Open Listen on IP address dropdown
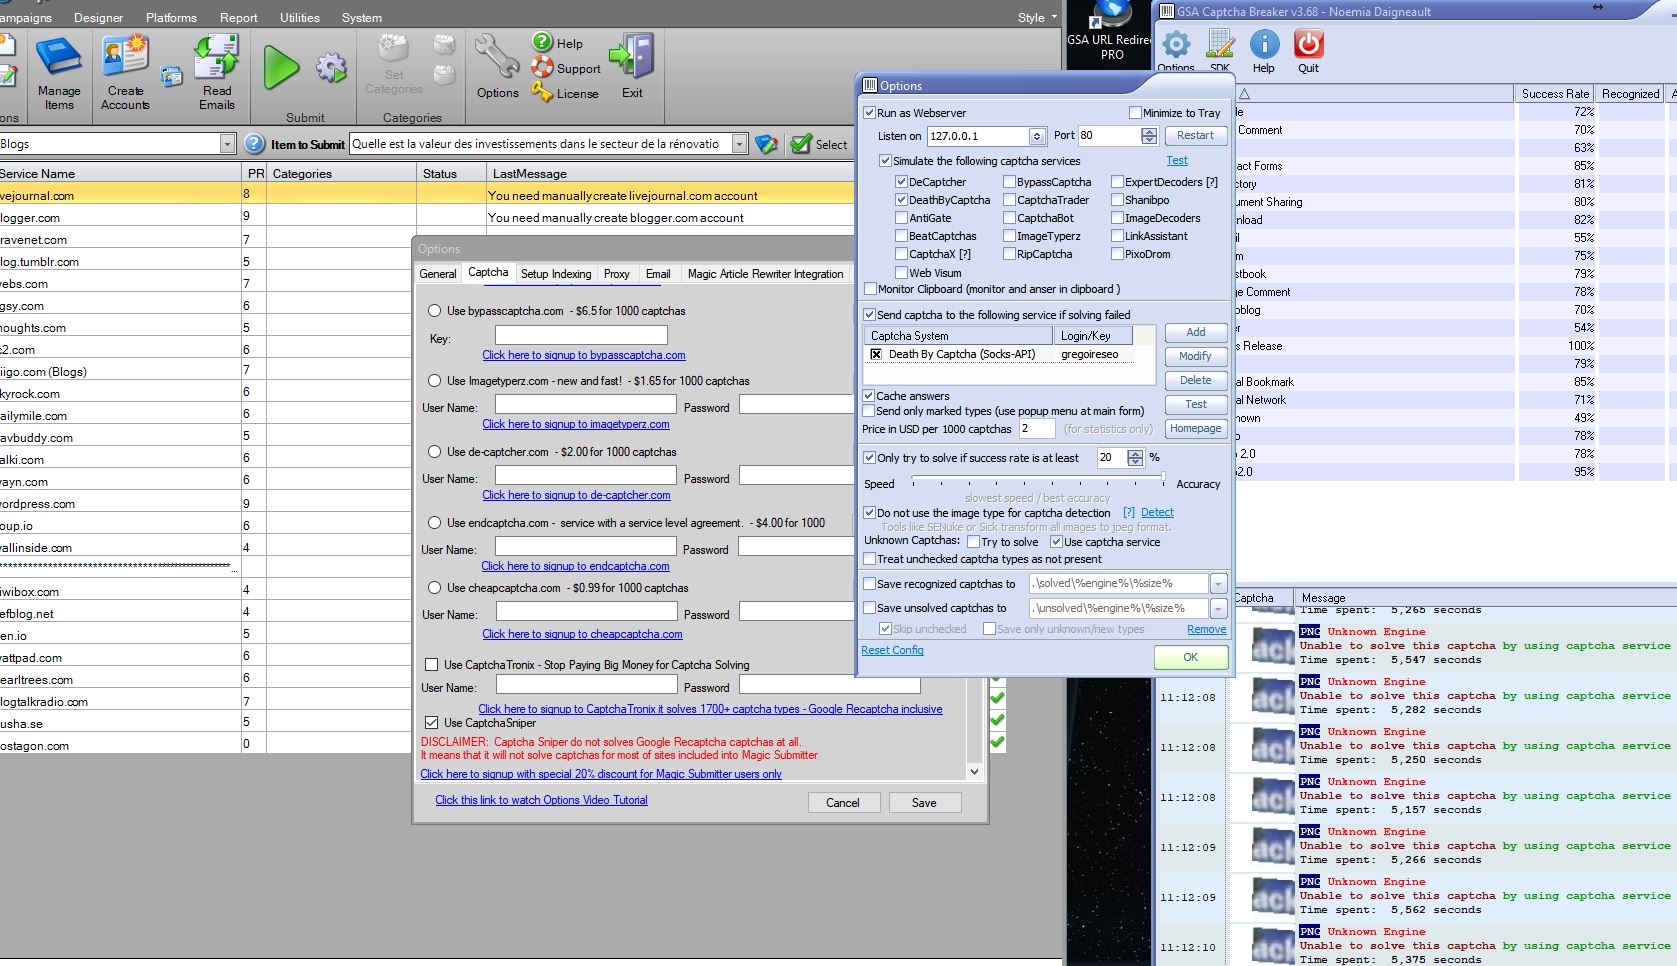The image size is (1677, 966). [1037, 136]
